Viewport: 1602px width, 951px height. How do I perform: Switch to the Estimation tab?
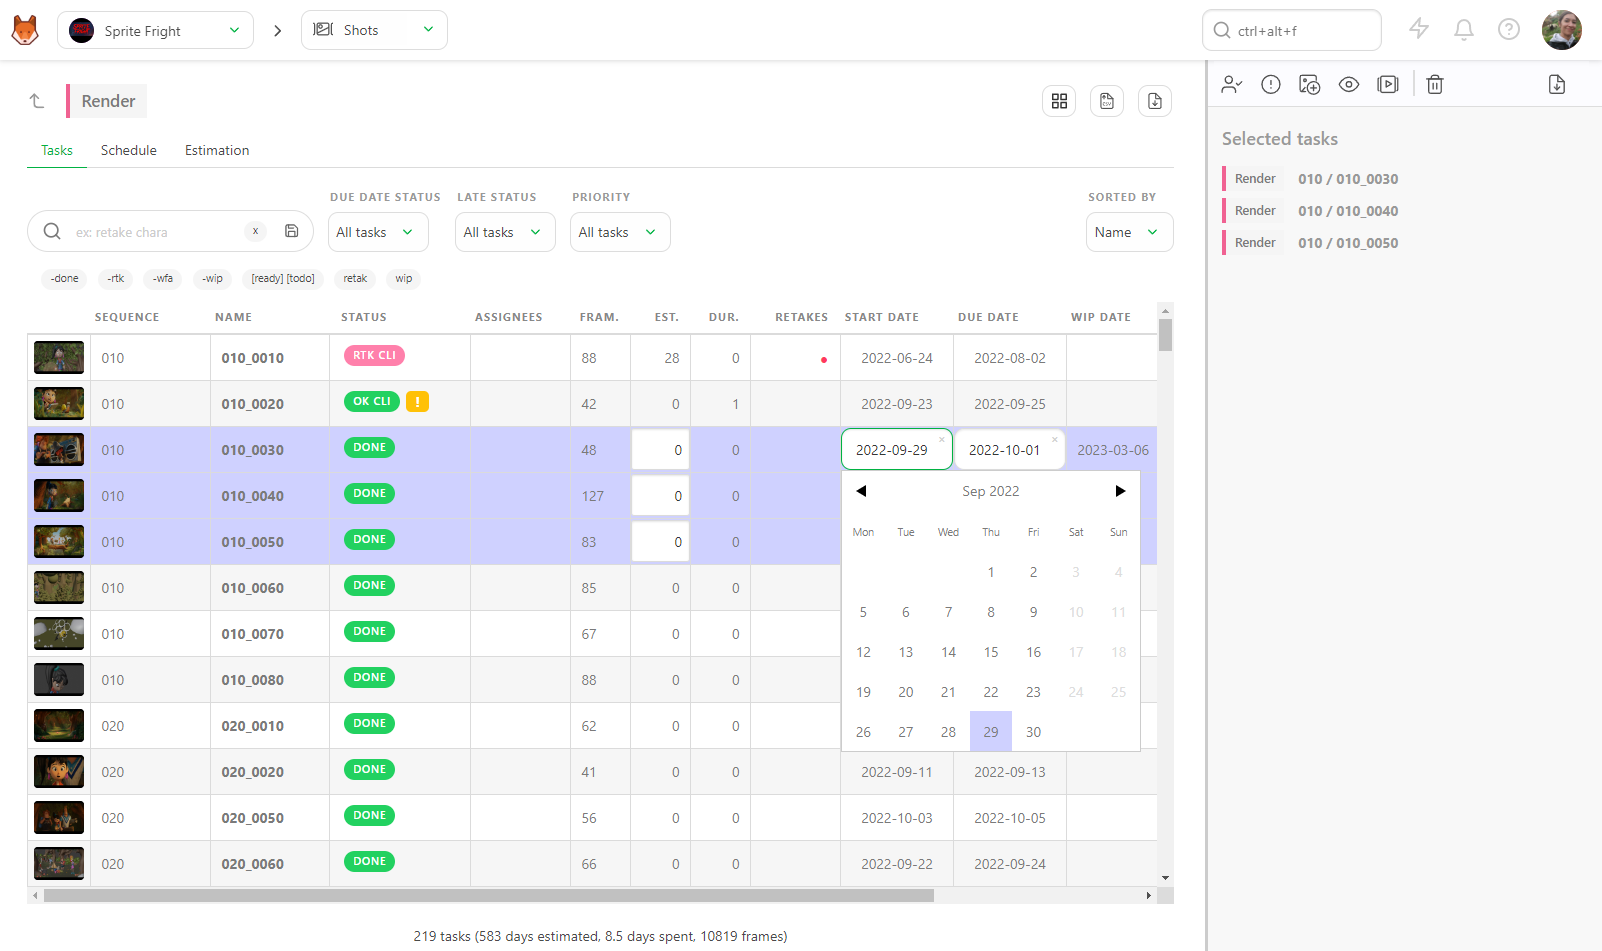(x=217, y=150)
